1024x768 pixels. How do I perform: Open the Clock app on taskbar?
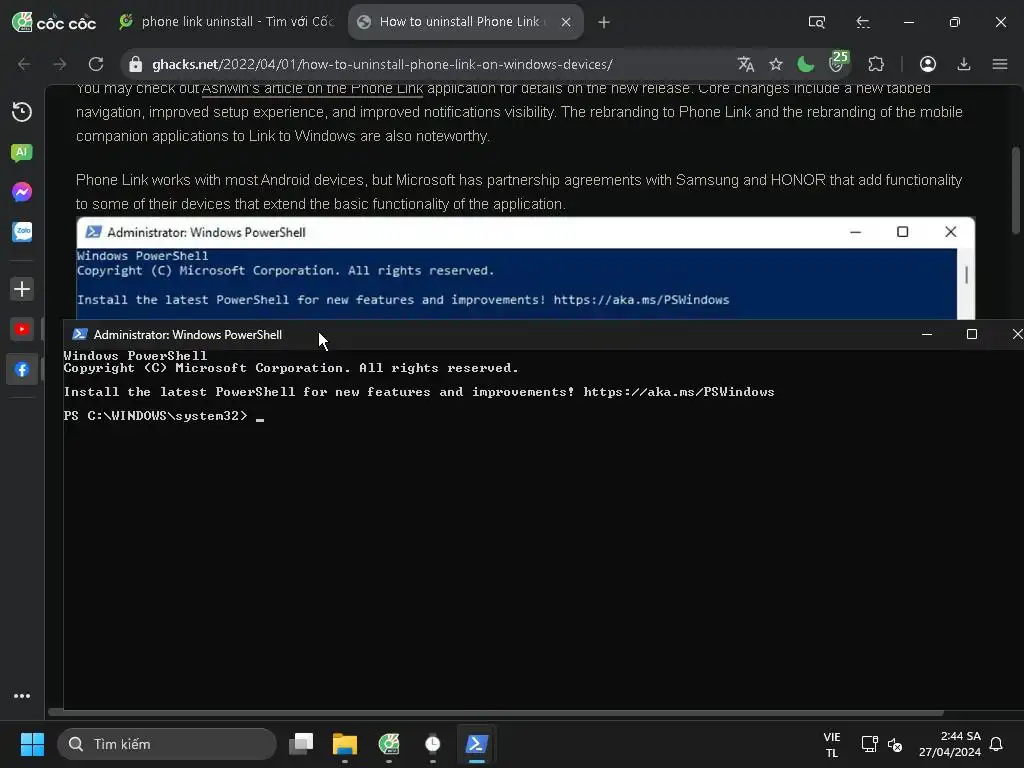click(x=432, y=744)
